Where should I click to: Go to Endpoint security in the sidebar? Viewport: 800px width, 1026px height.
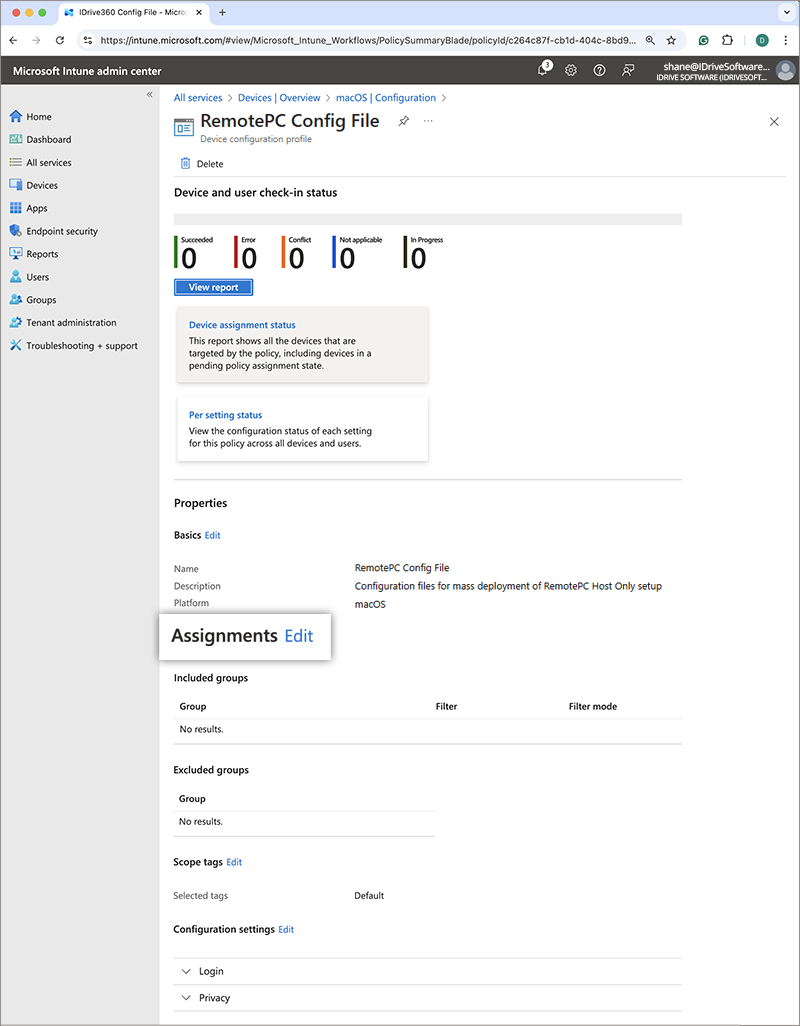62,231
